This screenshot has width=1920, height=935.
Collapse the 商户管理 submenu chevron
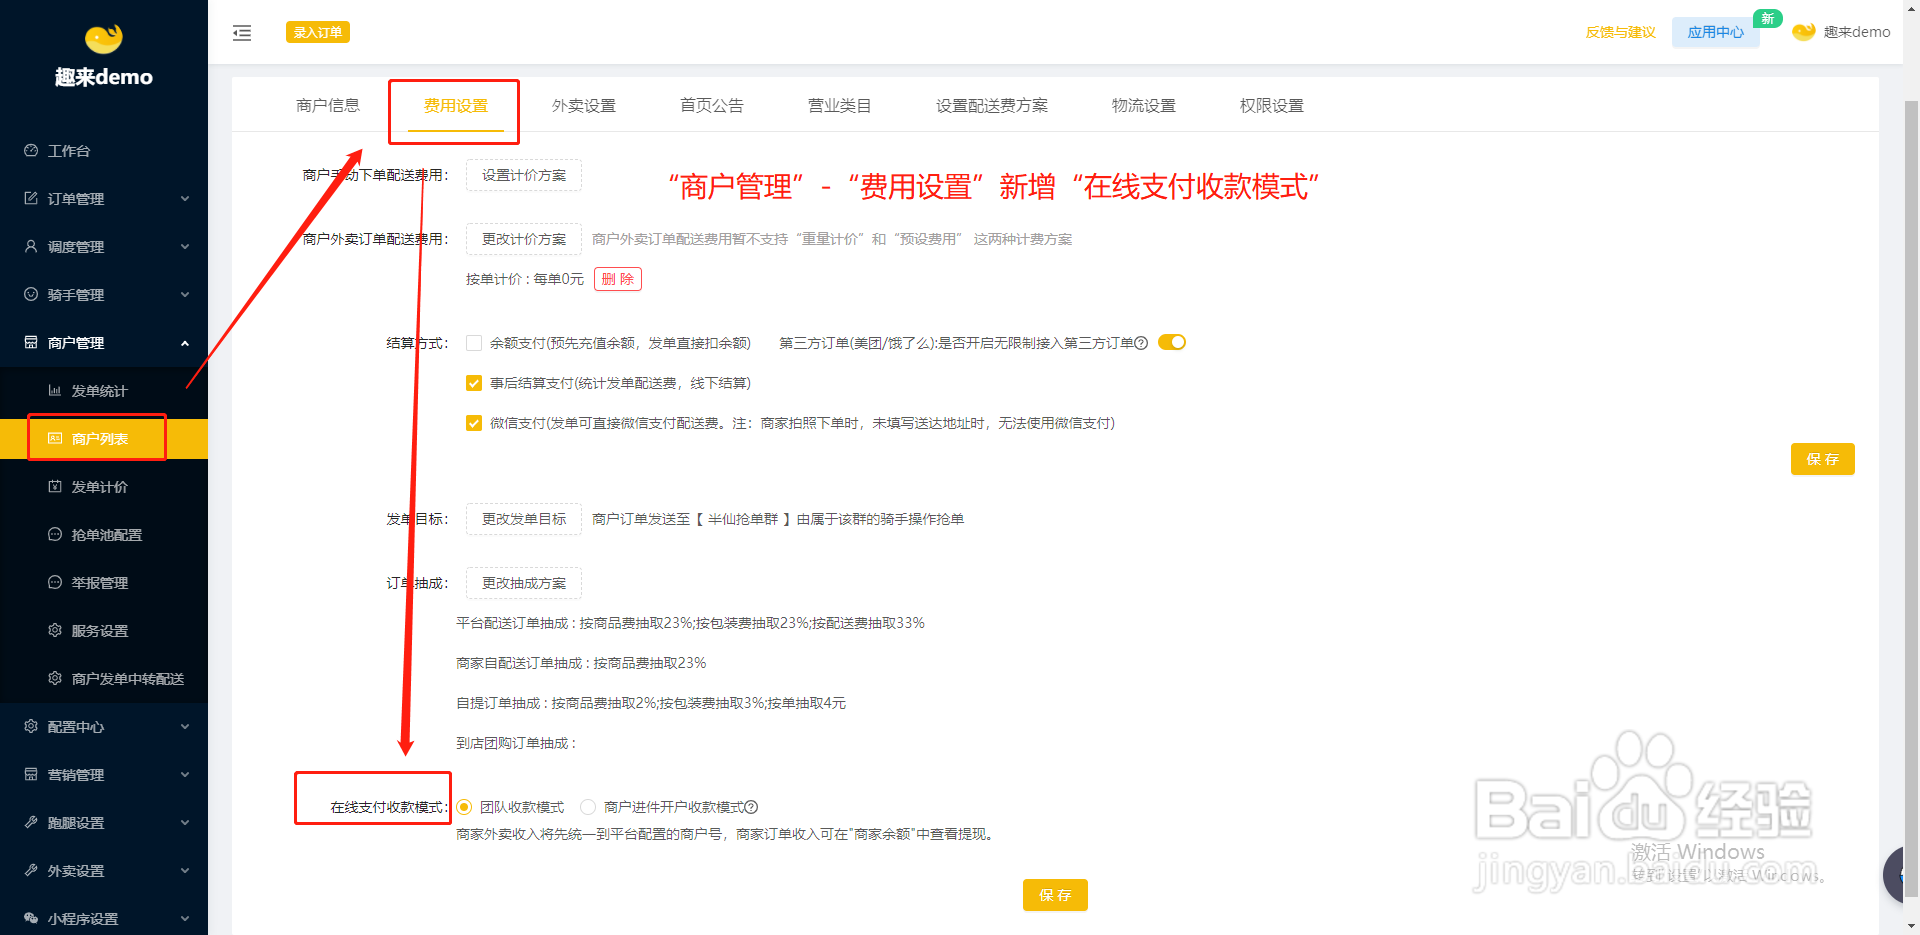click(184, 342)
